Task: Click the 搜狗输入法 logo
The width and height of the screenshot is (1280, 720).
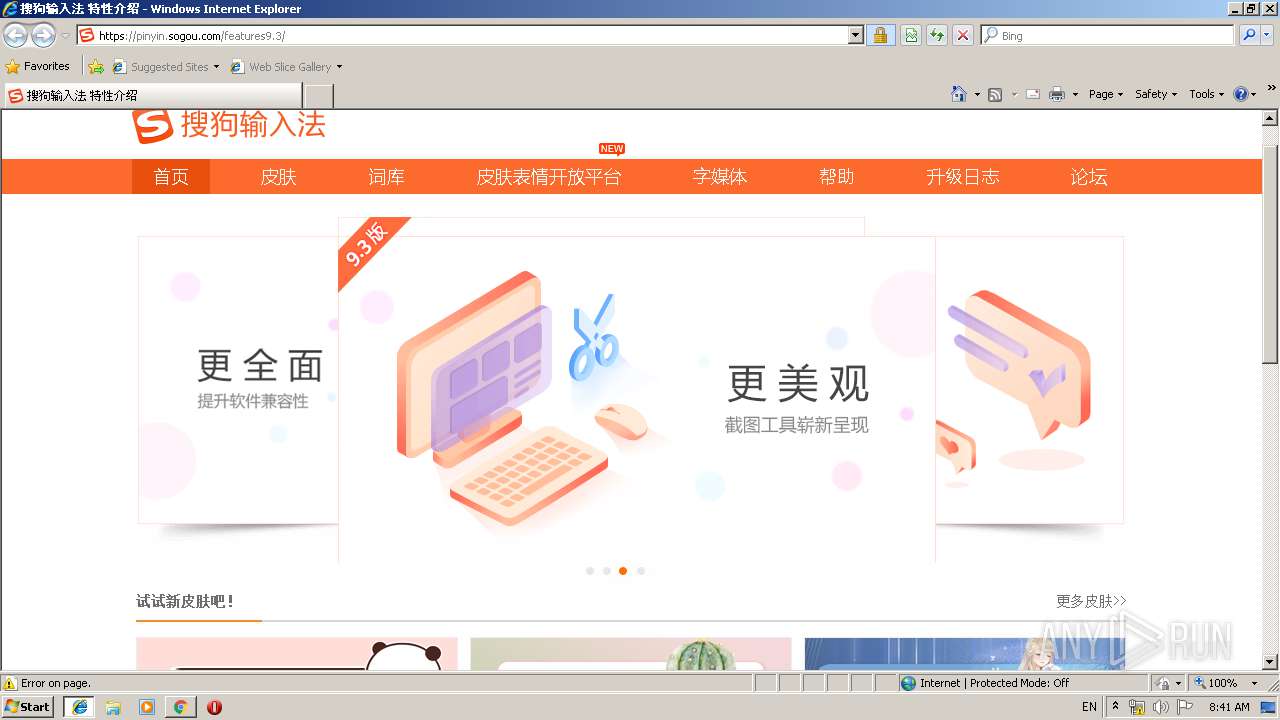Action: (x=229, y=126)
